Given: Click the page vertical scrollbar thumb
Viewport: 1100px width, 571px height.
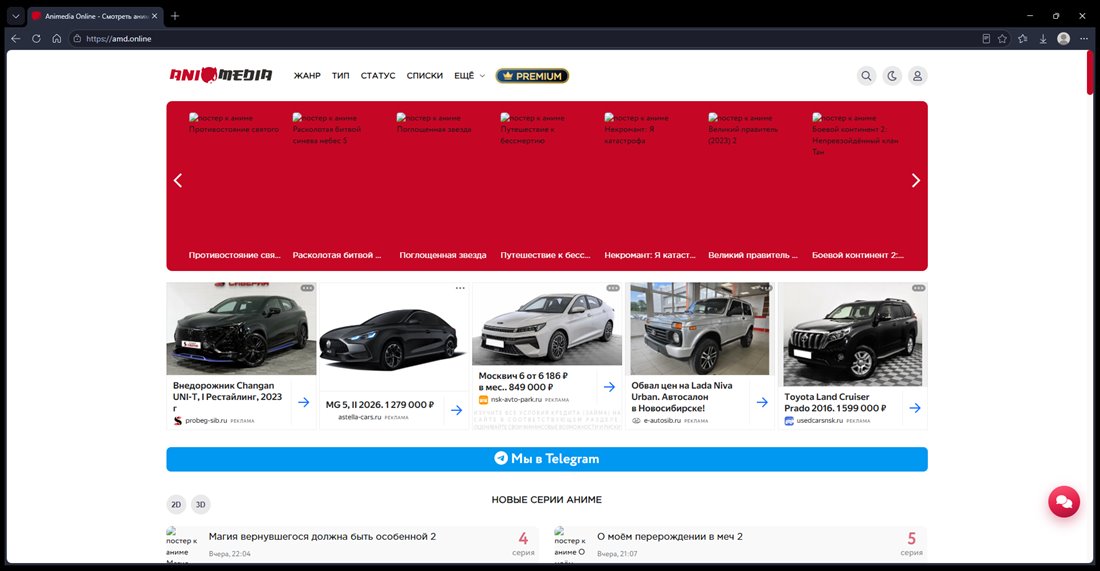Looking at the screenshot, I should point(1090,72).
